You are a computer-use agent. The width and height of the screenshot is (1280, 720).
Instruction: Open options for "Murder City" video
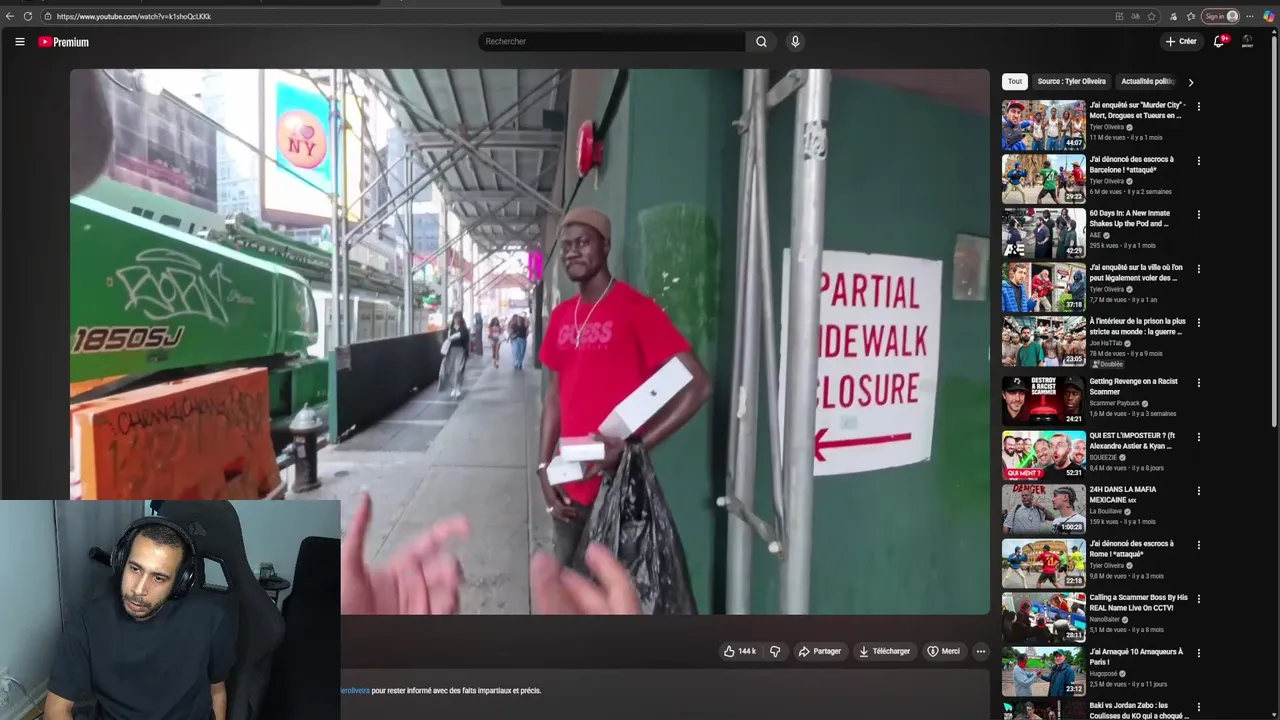1199,106
